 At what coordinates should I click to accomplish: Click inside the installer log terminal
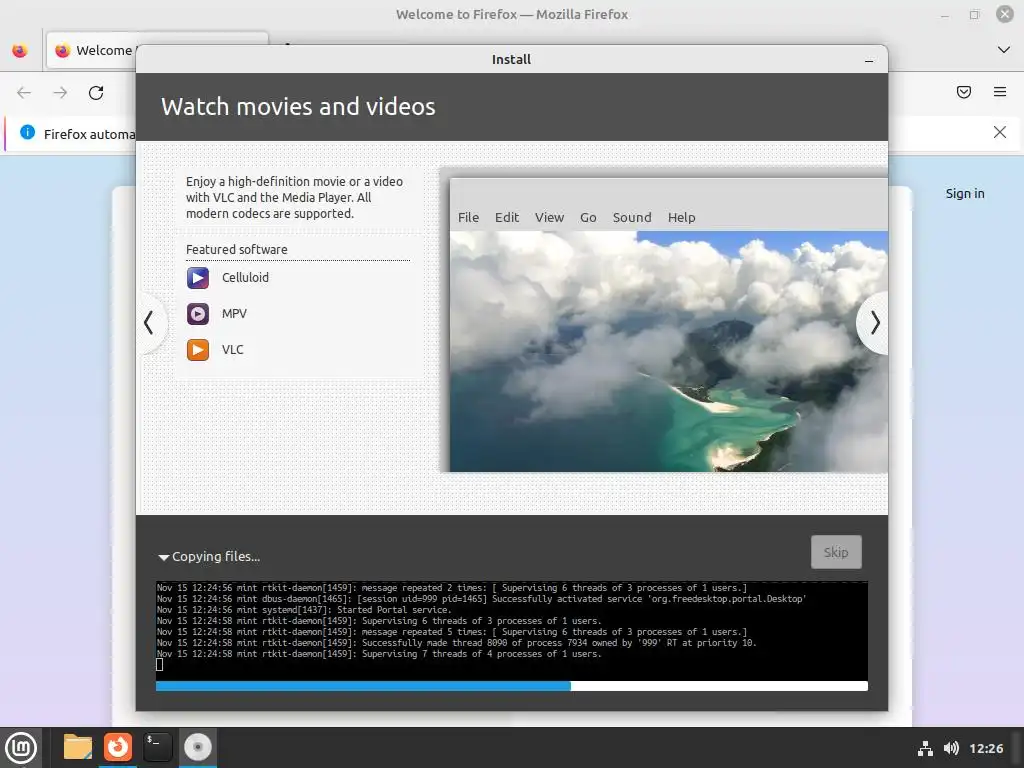(x=511, y=631)
